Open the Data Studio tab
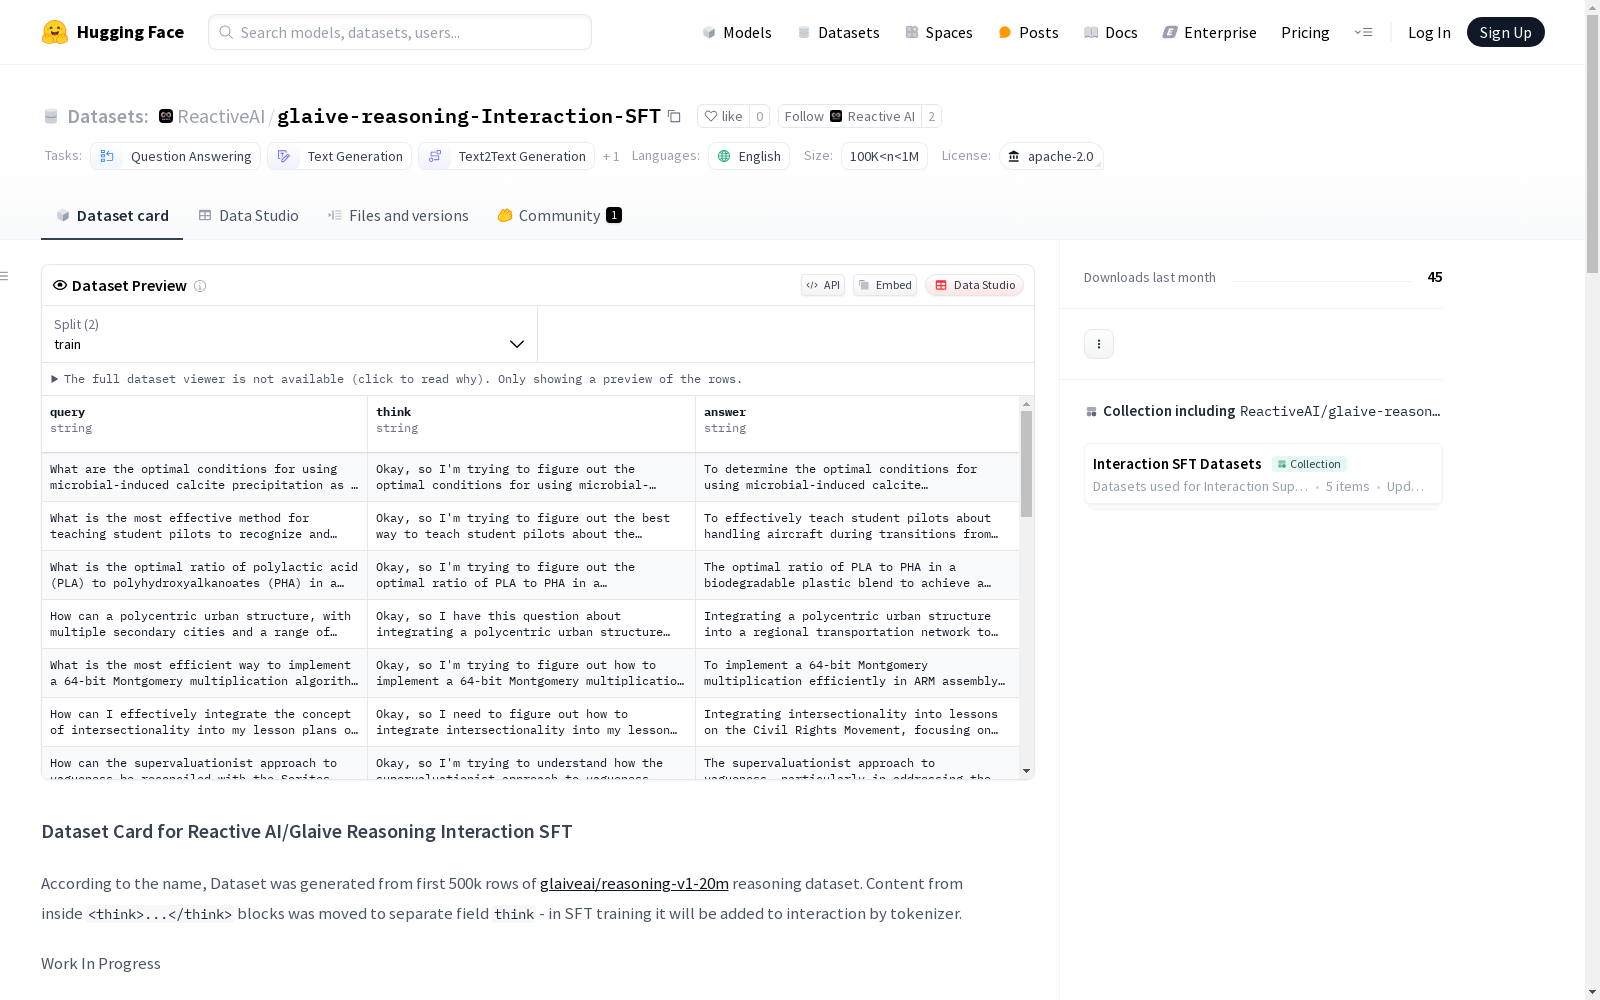The height and width of the screenshot is (1000, 1600). click(249, 216)
